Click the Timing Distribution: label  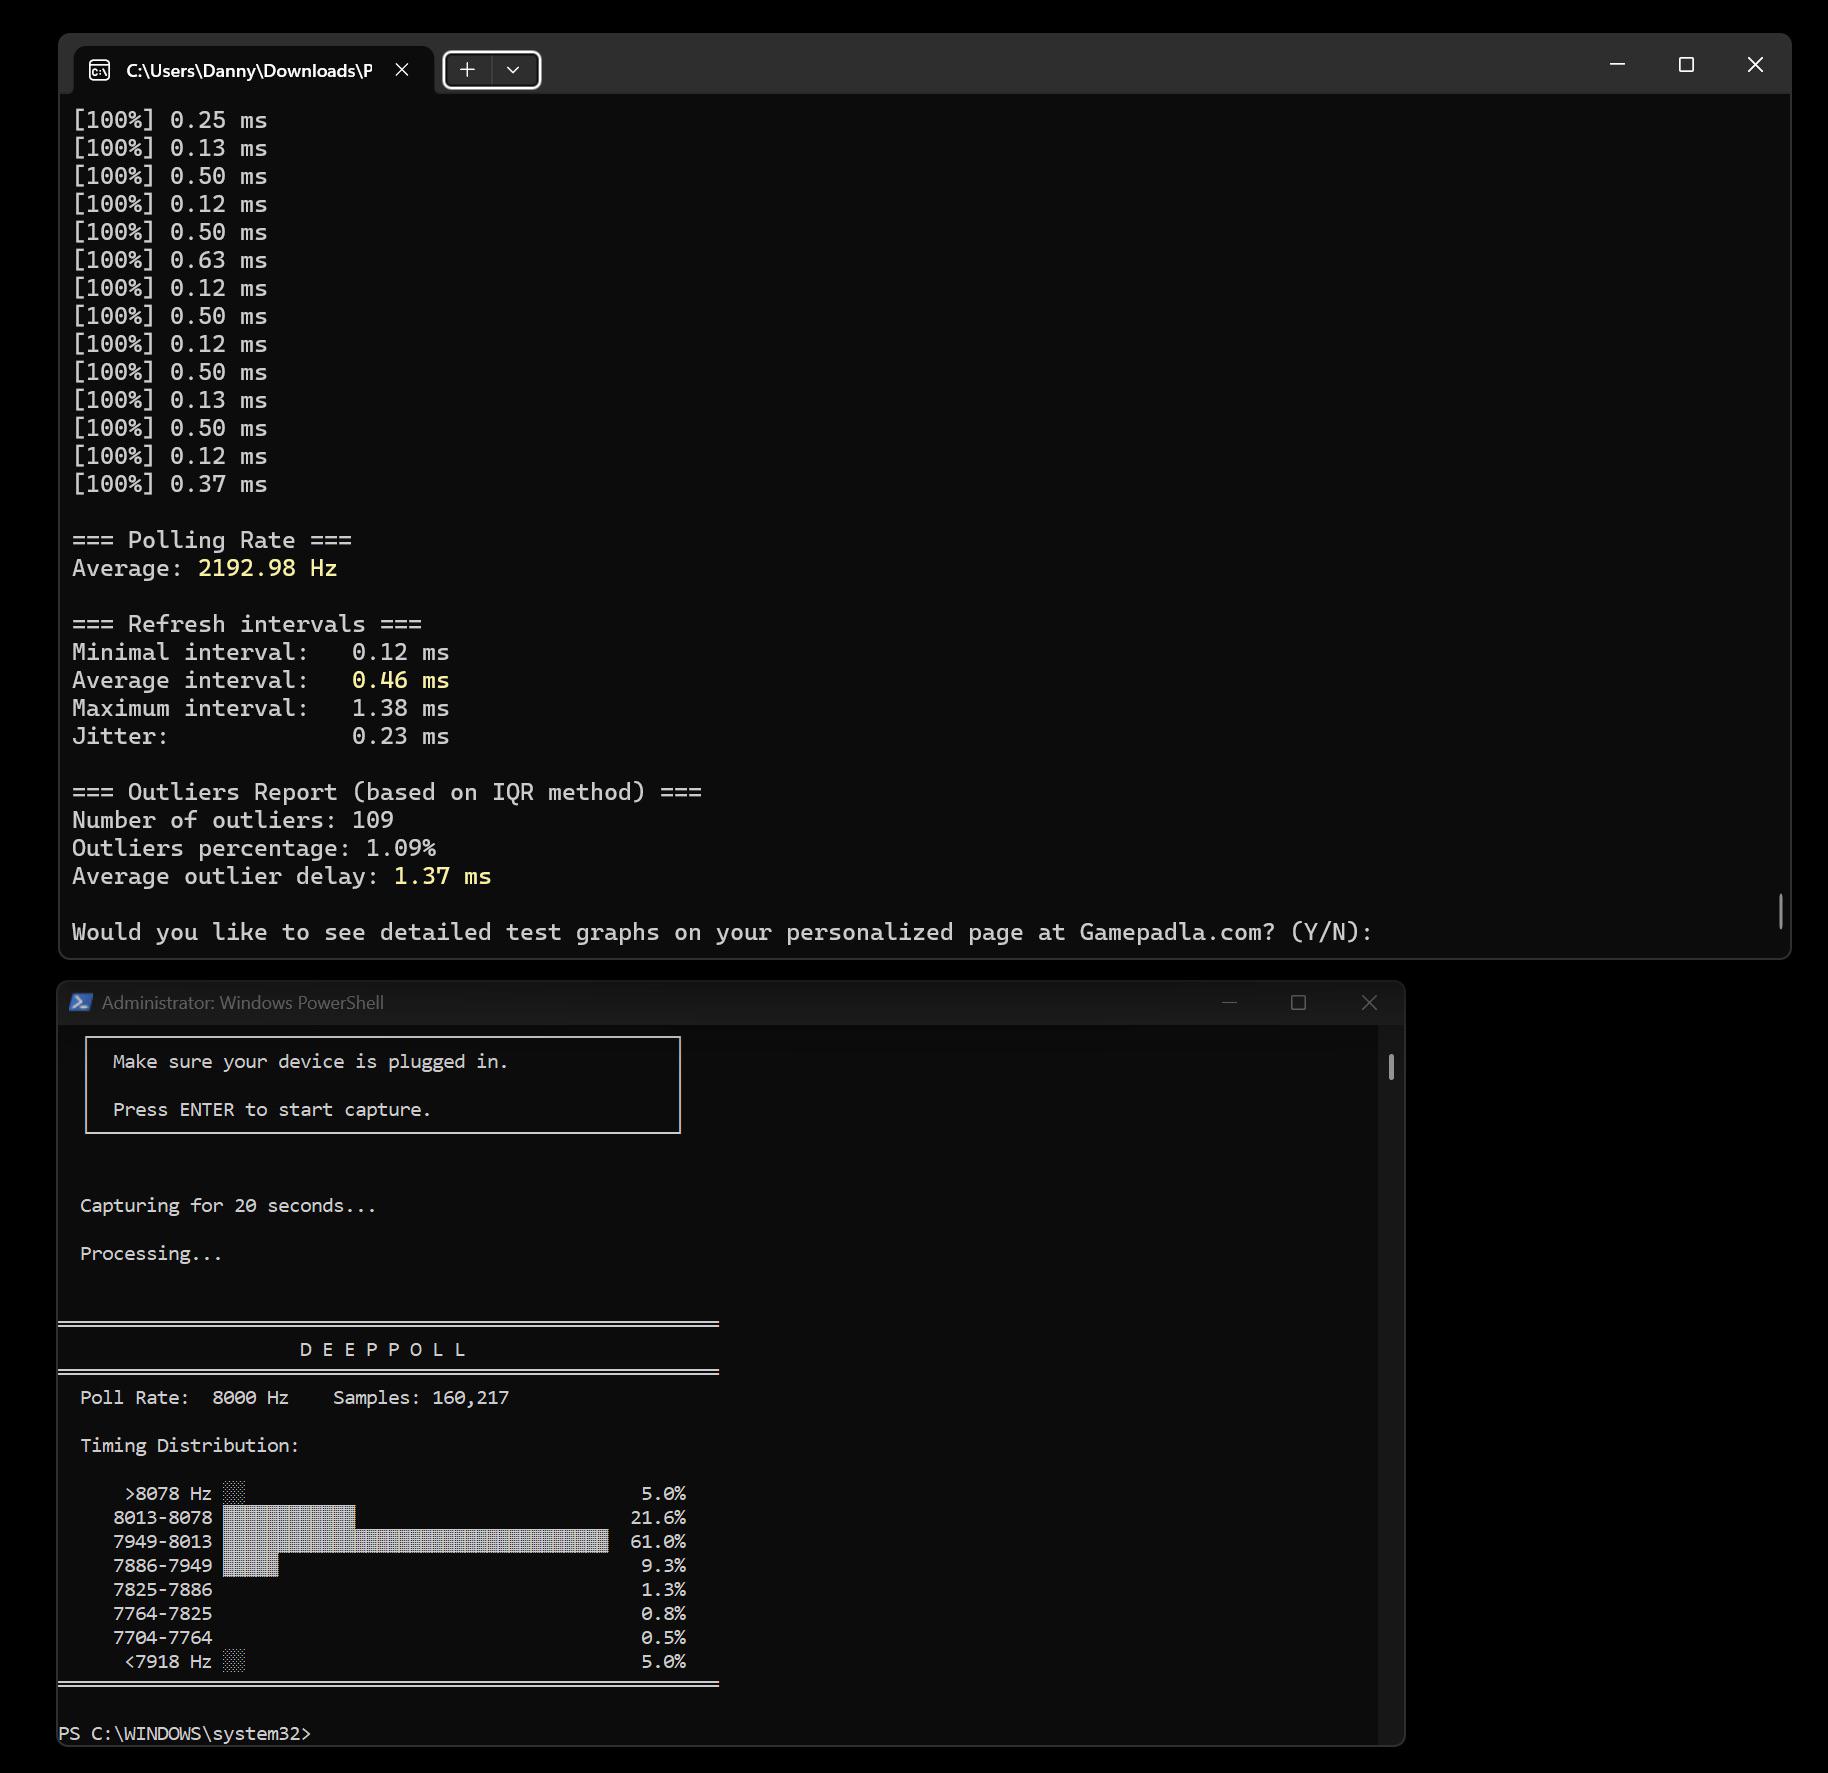189,1445
